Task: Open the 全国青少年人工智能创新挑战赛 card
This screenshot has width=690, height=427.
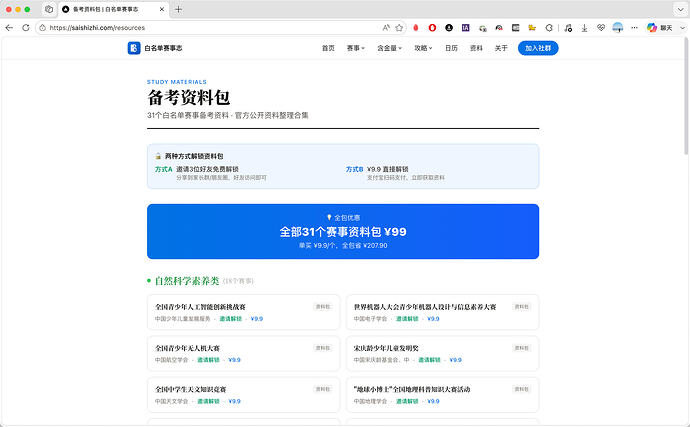Action: point(243,312)
